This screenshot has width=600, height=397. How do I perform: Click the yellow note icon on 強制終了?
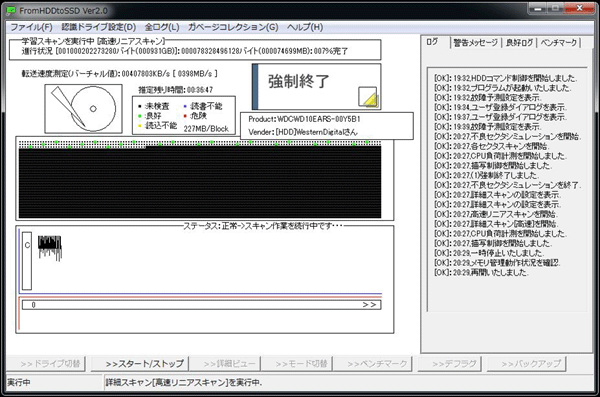pos(368,97)
